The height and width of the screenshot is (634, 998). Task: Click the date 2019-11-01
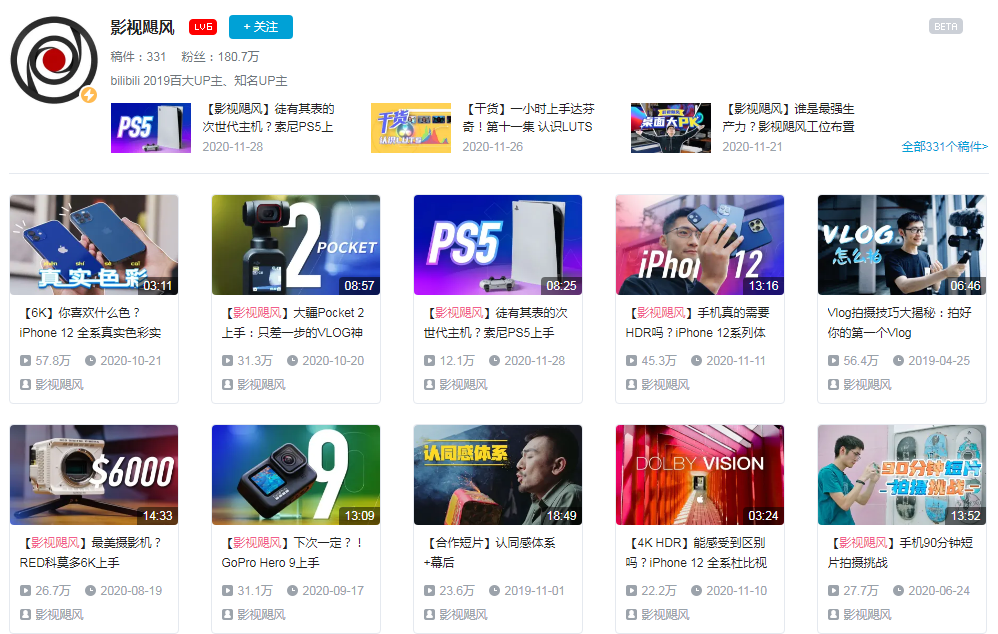point(535,591)
